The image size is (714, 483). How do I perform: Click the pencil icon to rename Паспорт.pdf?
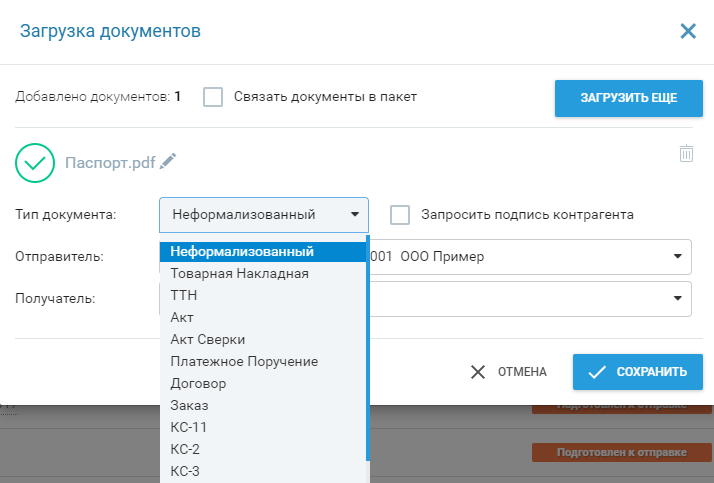(x=168, y=161)
